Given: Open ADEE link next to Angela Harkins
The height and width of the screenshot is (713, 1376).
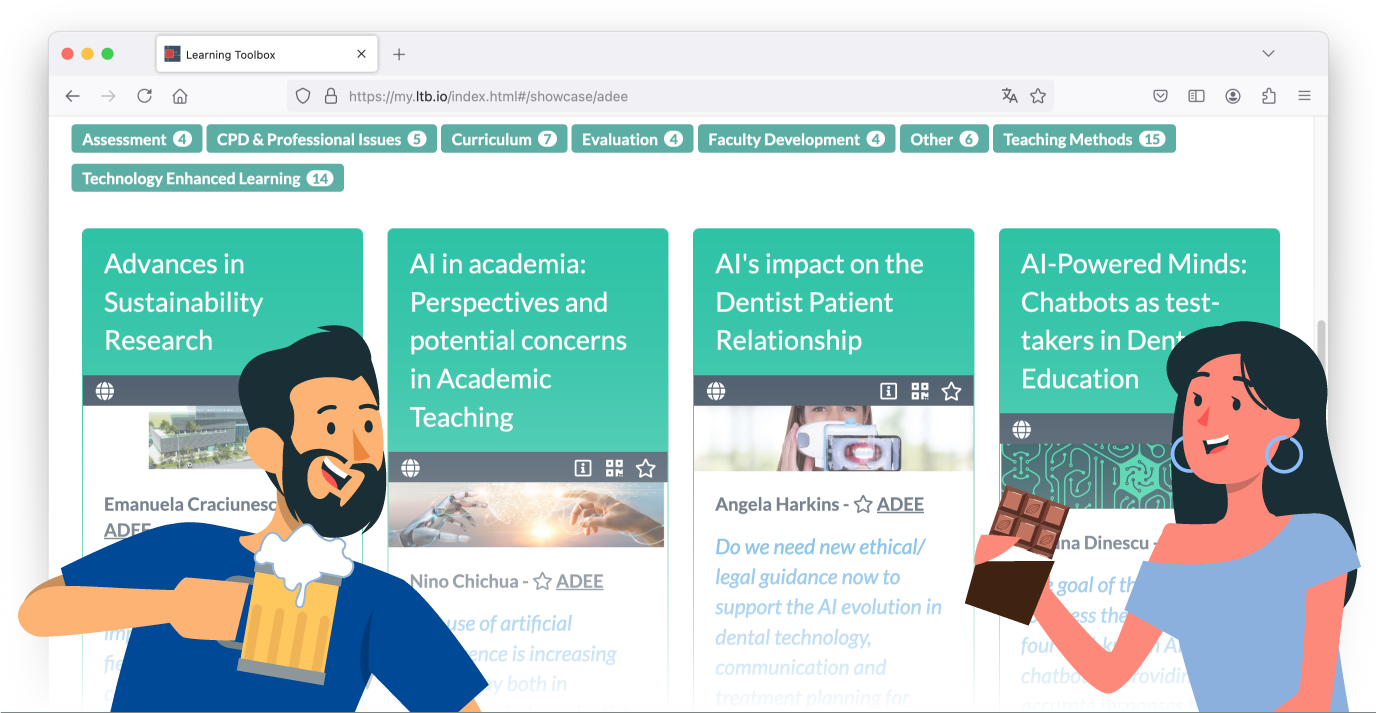Looking at the screenshot, I should (900, 504).
